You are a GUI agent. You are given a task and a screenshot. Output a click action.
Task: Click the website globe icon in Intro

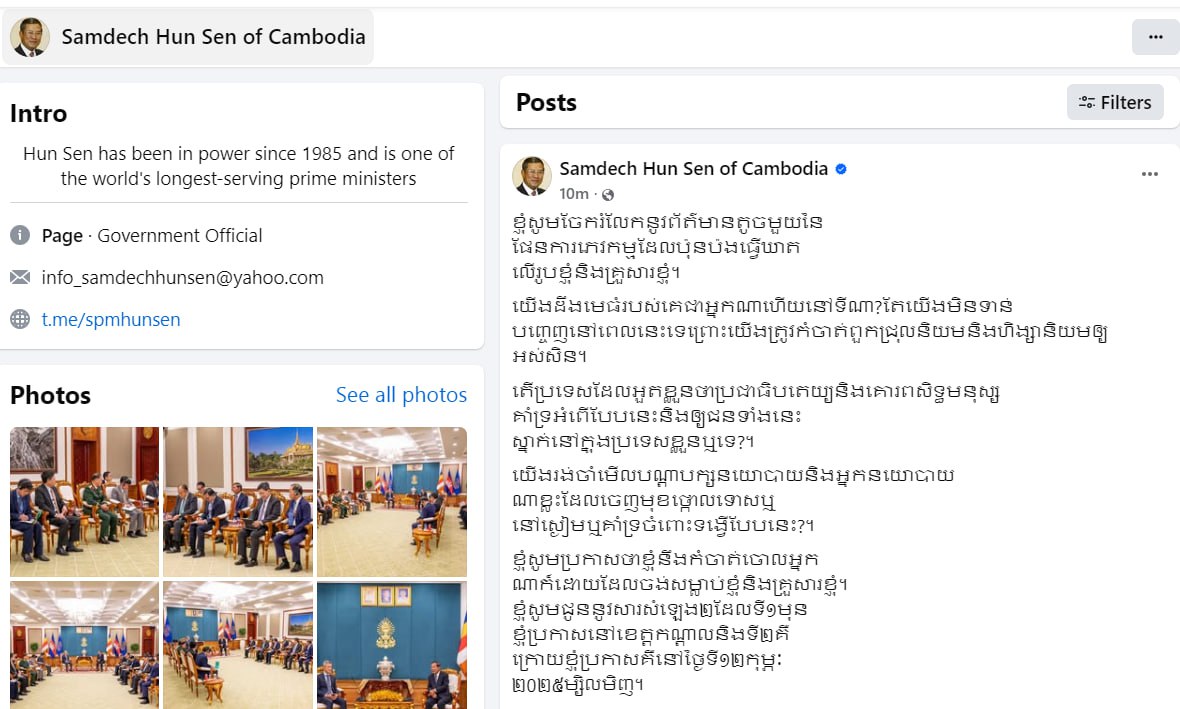pos(20,320)
